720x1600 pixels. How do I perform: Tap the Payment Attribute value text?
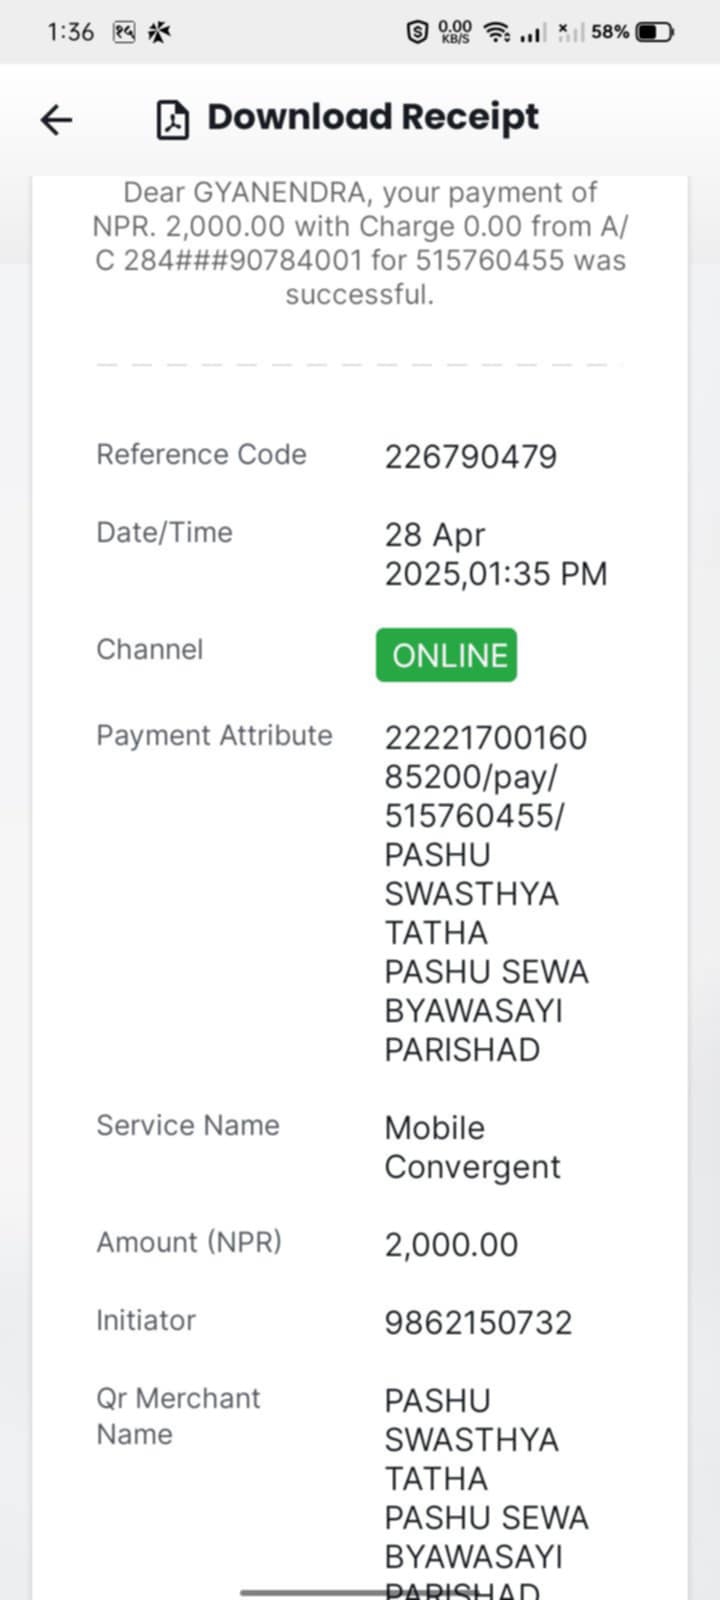point(487,894)
